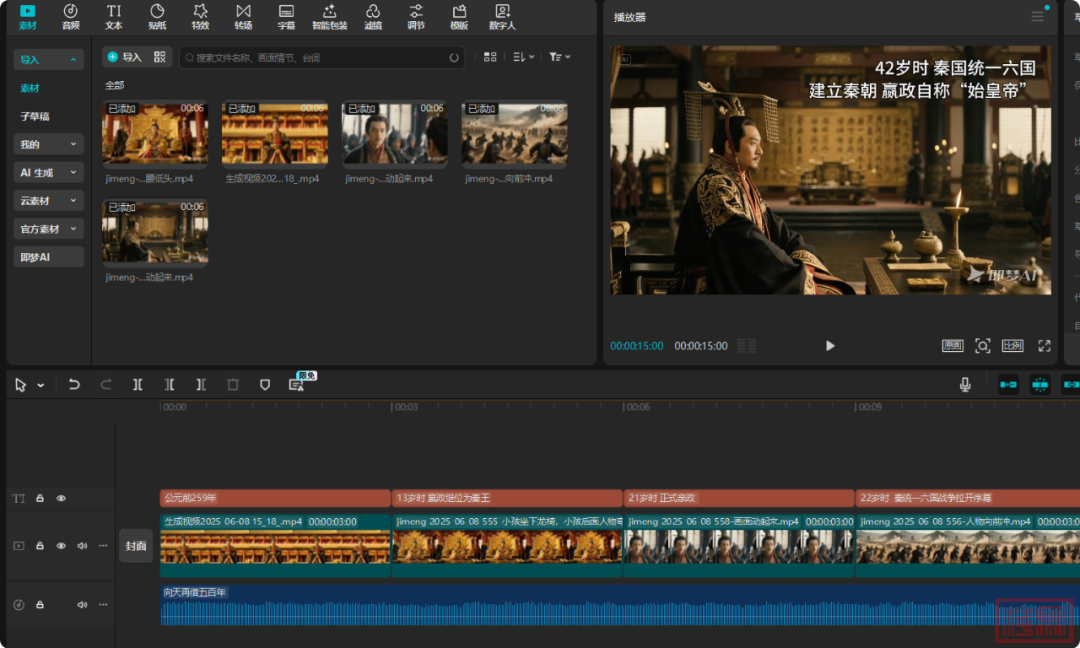Click the 比例 aspect ratio button
The width and height of the screenshot is (1080, 648).
(1012, 346)
